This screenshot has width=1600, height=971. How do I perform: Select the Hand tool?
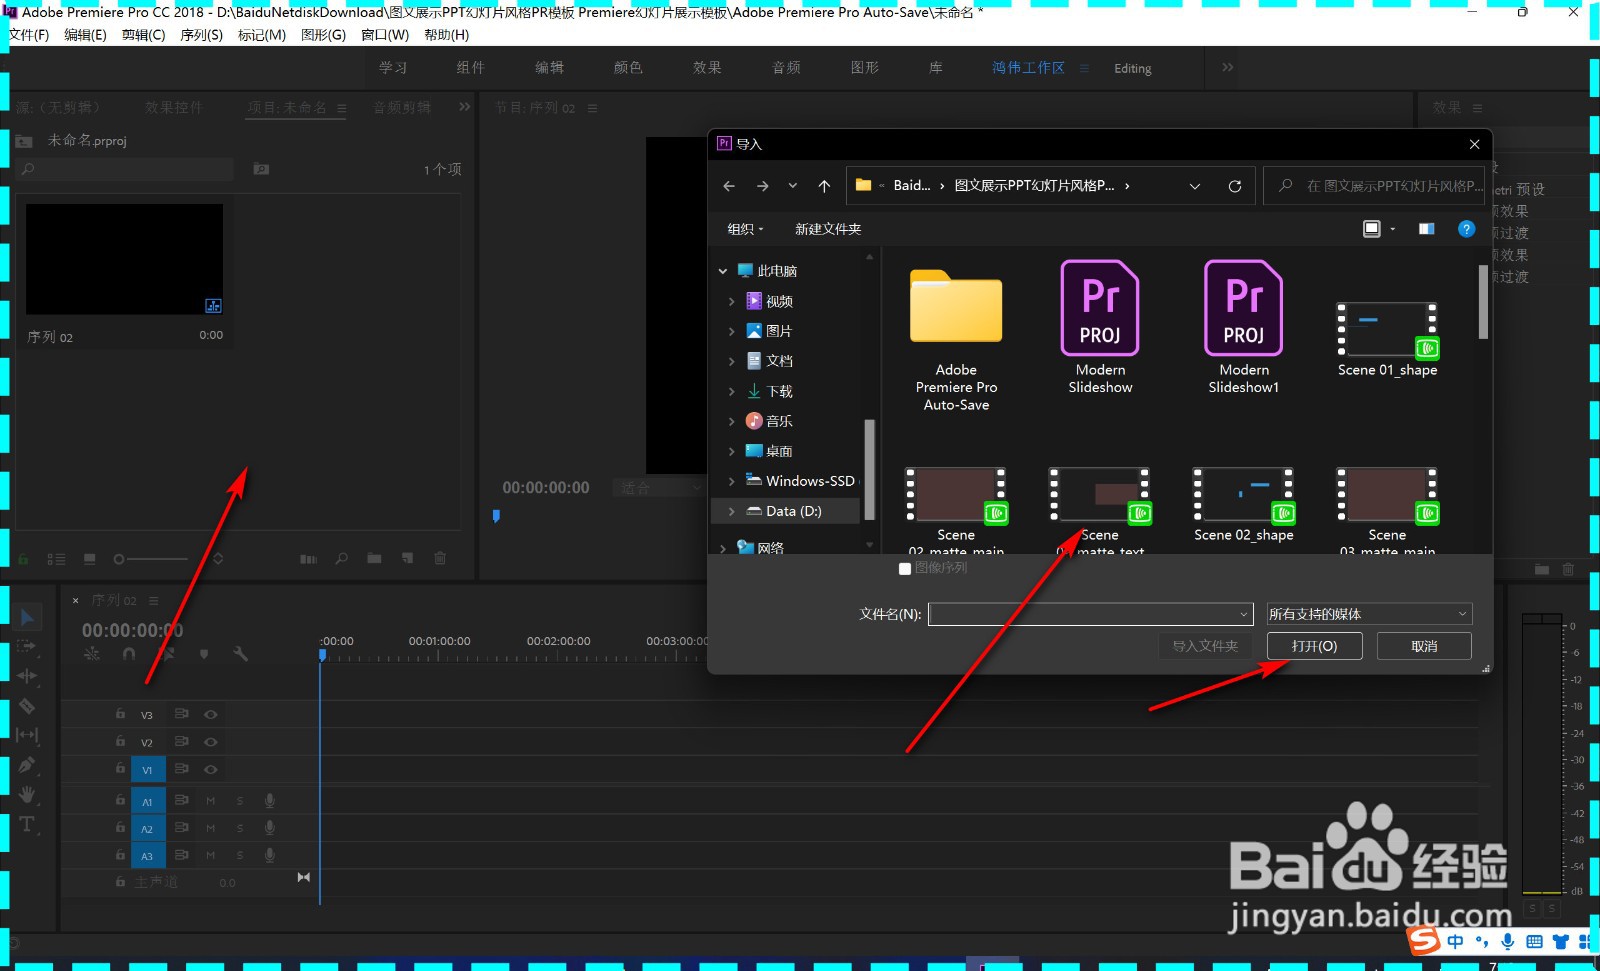[x=27, y=794]
